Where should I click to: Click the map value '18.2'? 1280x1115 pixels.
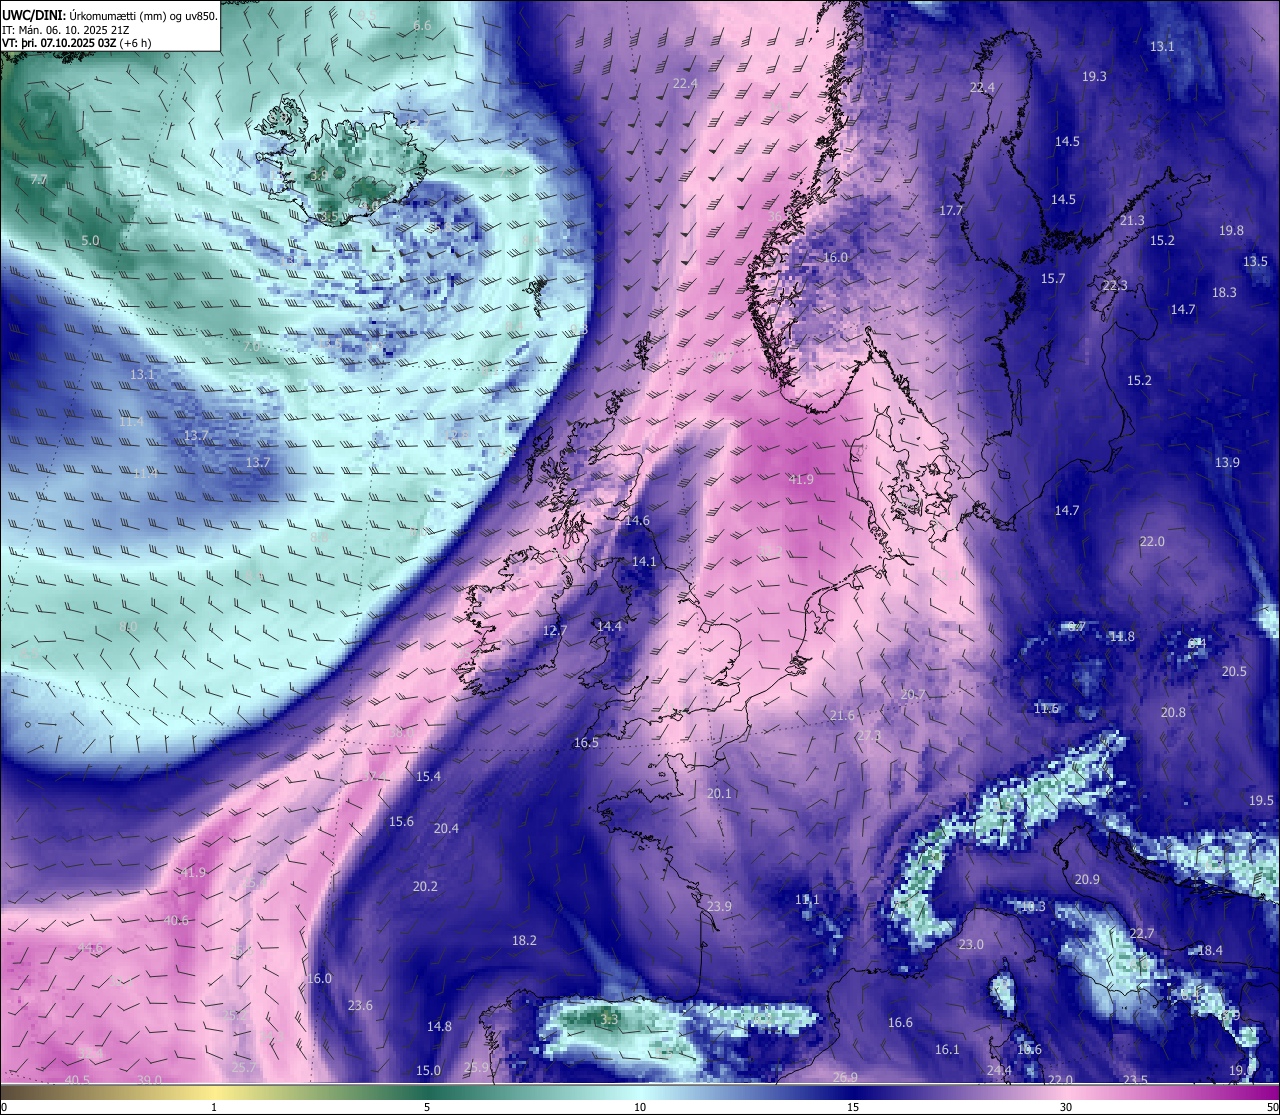[x=524, y=941]
